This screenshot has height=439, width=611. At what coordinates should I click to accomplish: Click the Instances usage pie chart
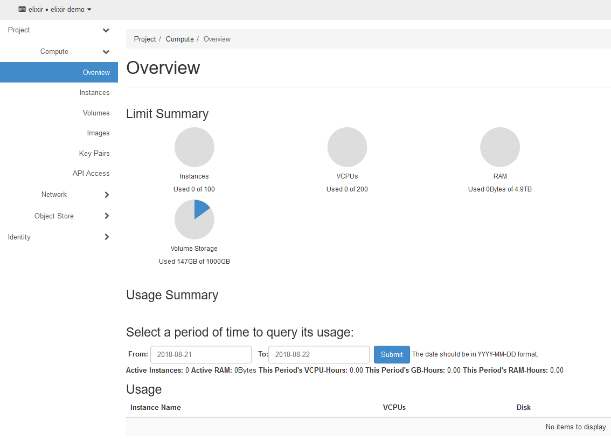point(194,147)
